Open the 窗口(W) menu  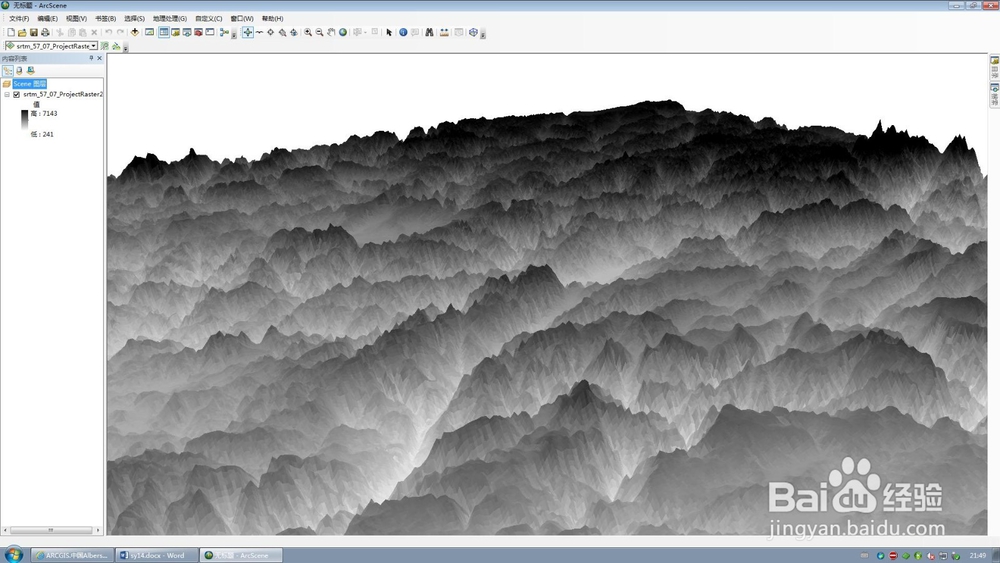242,18
